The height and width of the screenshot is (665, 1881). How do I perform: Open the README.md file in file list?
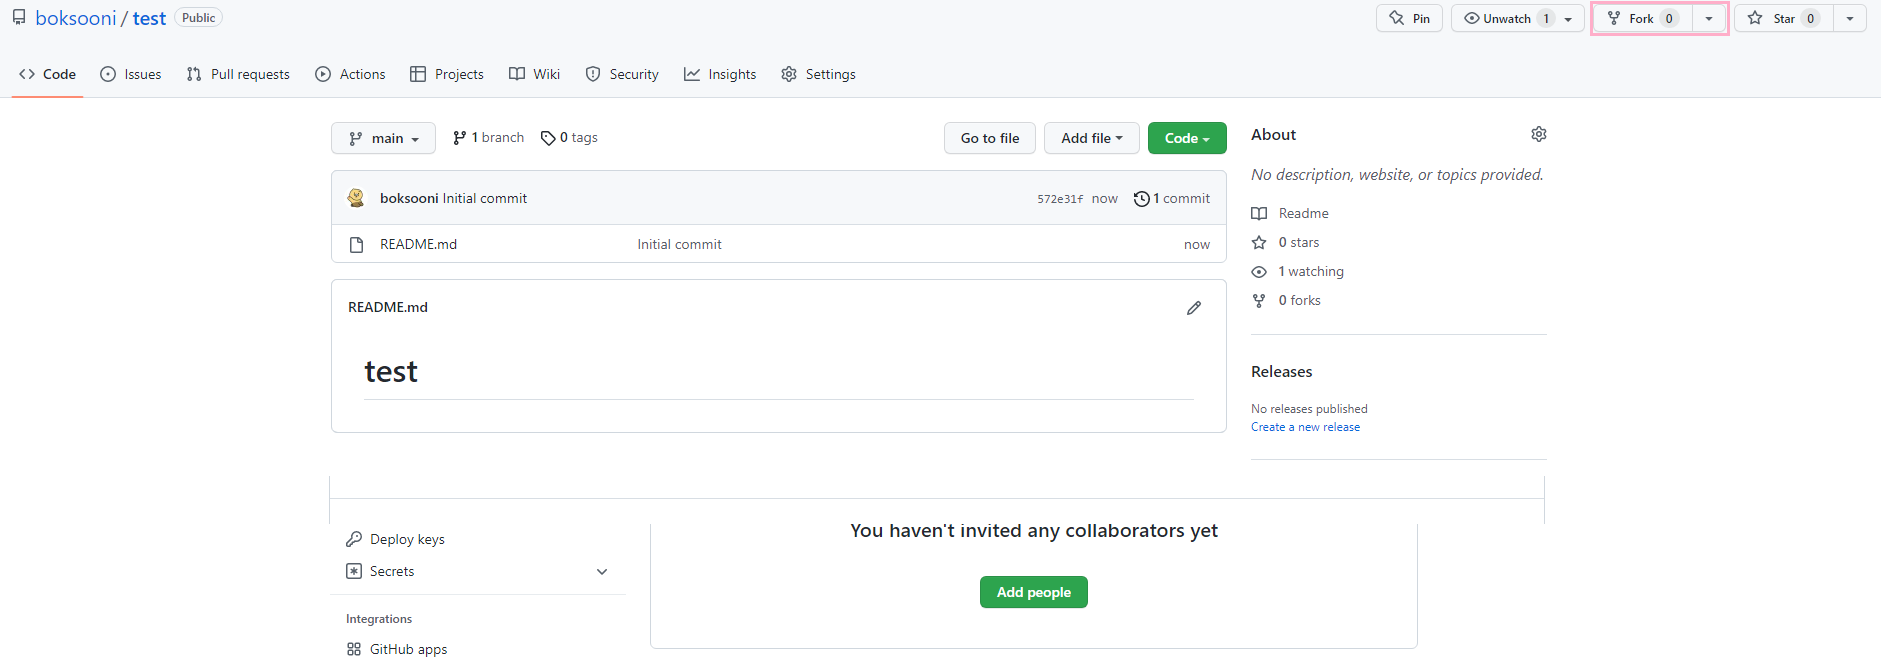tap(418, 244)
